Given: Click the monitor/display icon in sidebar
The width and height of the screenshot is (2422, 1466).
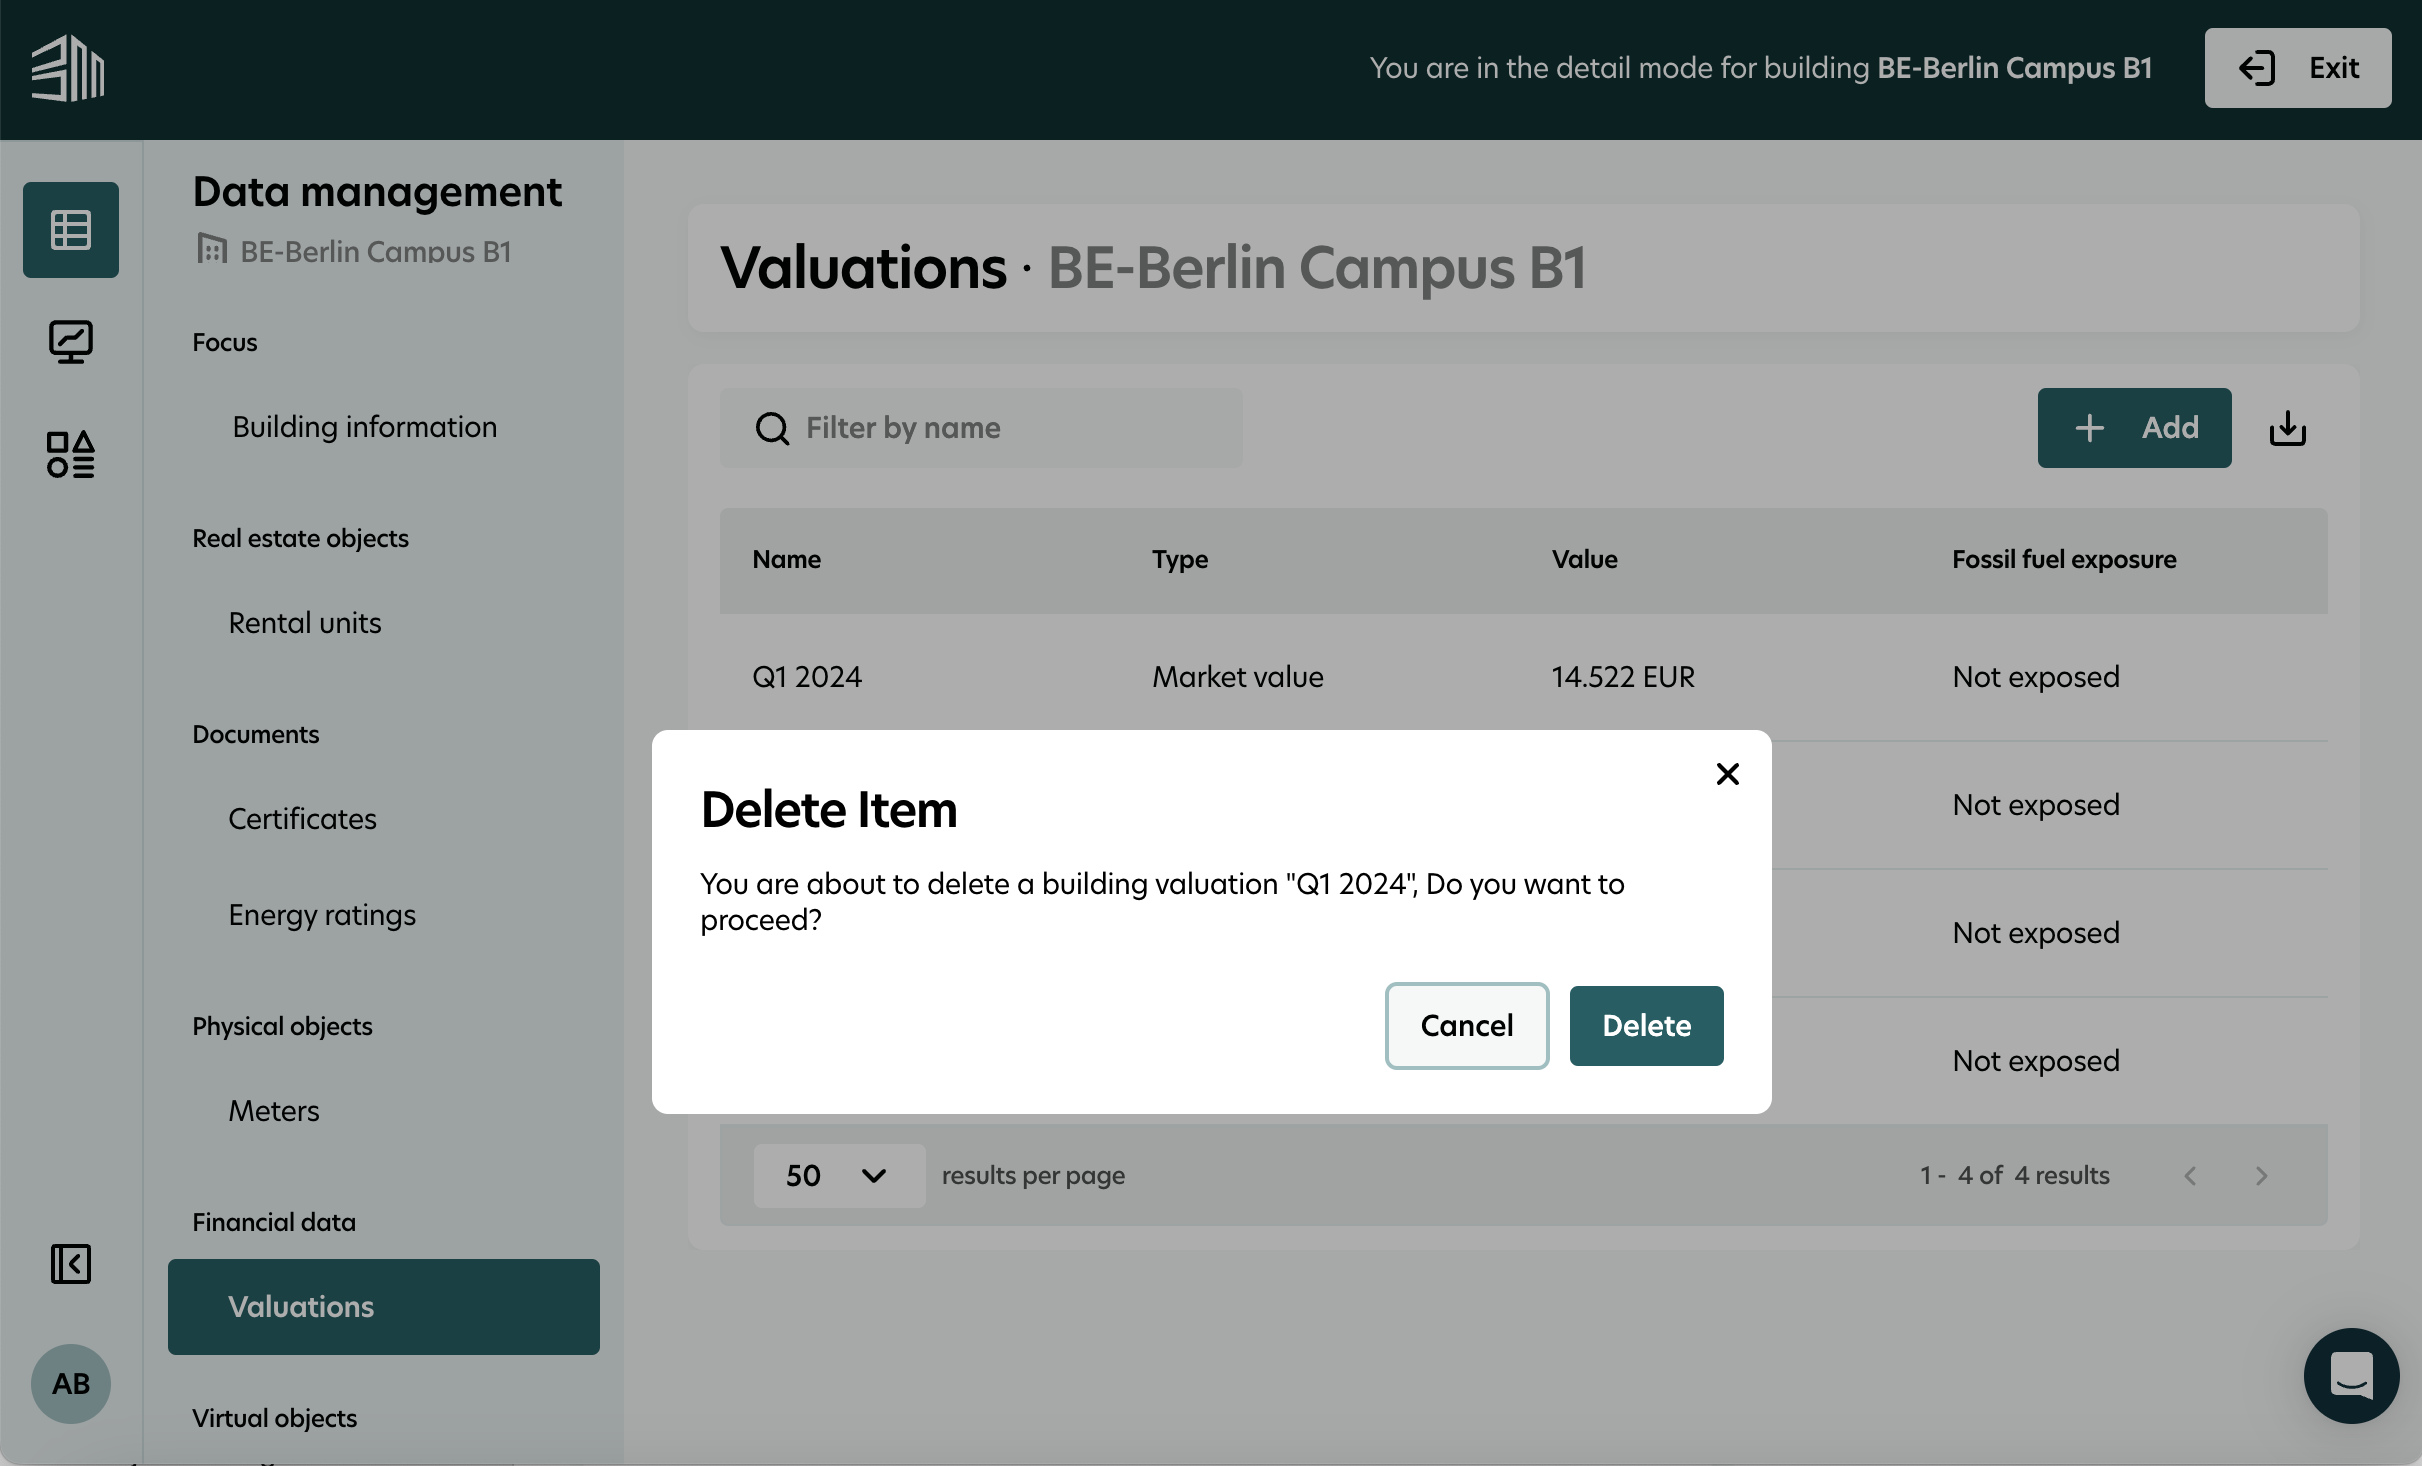Looking at the screenshot, I should (x=71, y=339).
